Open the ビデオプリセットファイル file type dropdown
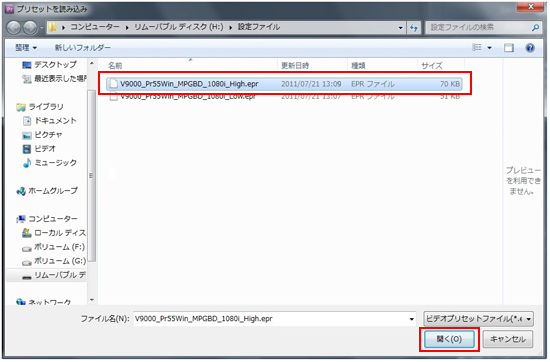The width and height of the screenshot is (550, 362). (x=478, y=319)
